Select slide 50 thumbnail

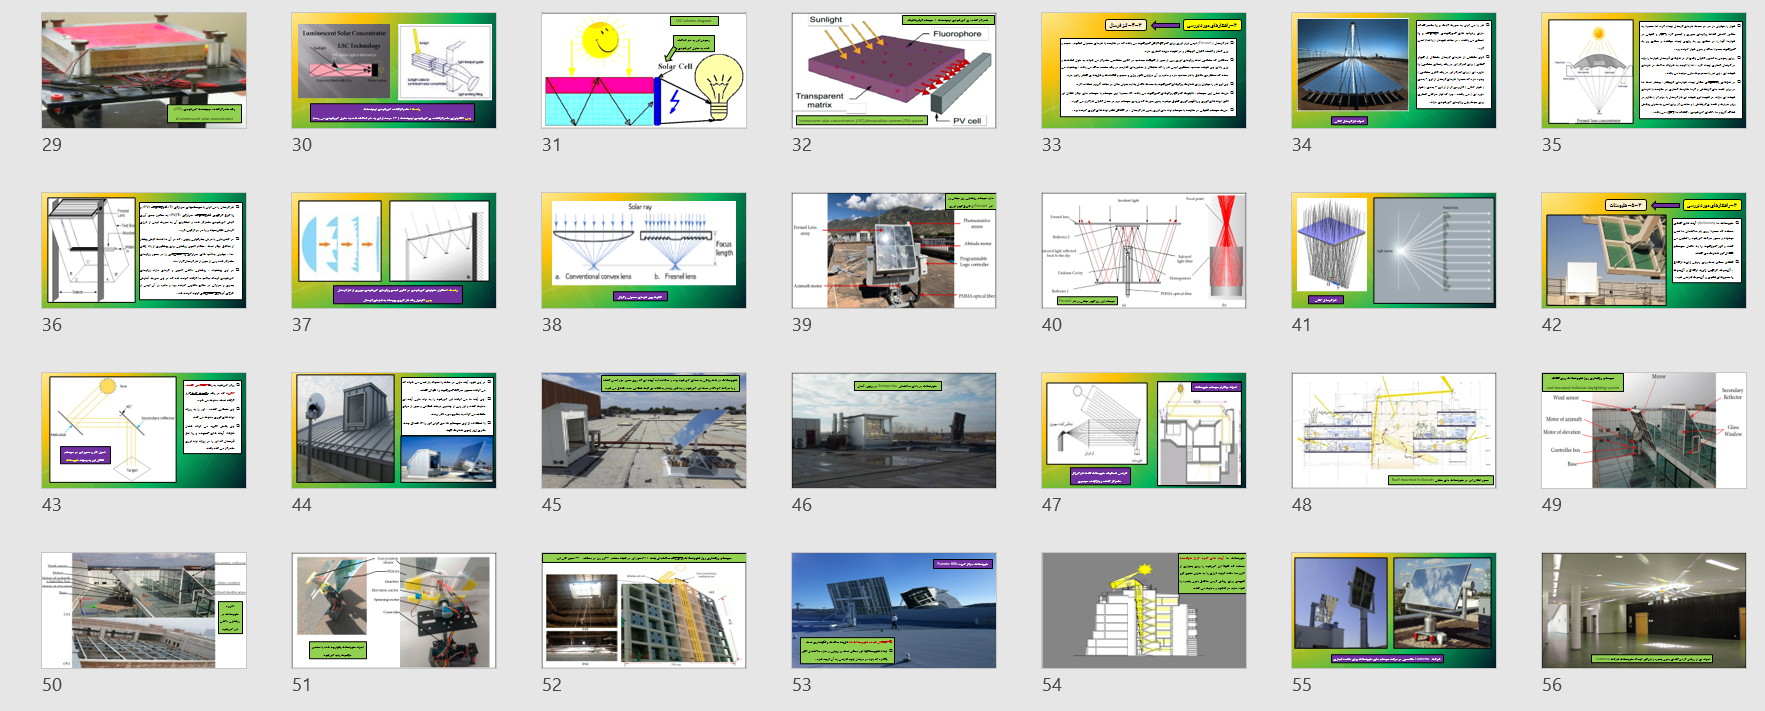144,610
